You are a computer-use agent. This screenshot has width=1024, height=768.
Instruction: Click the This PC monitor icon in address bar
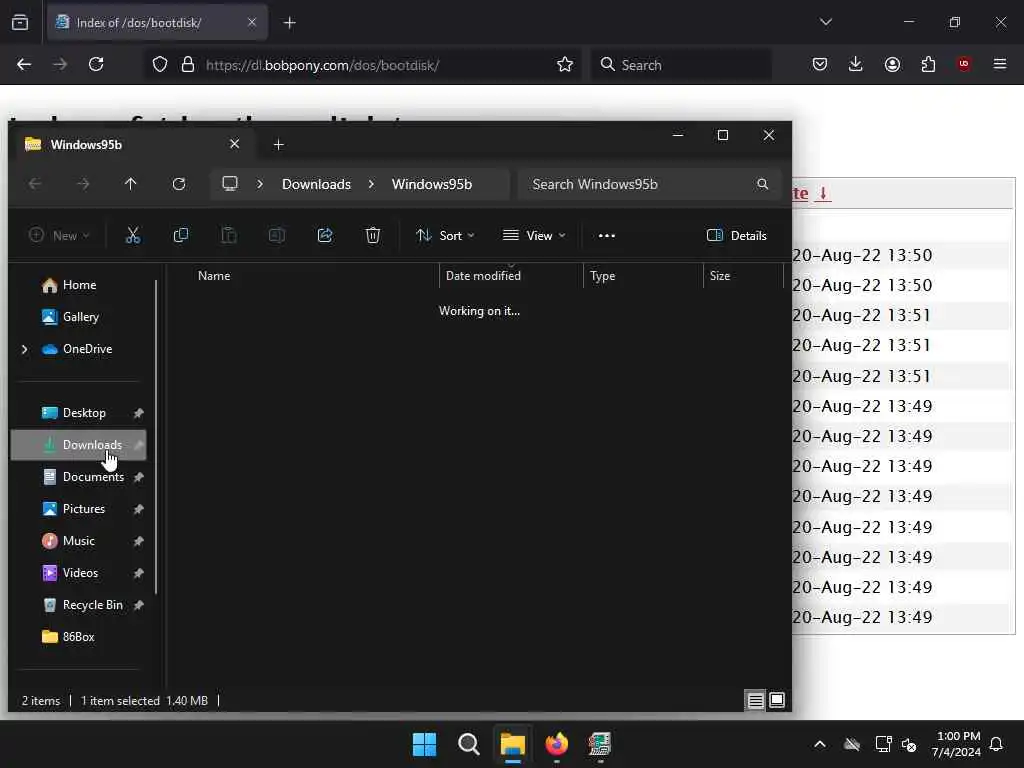(x=230, y=184)
